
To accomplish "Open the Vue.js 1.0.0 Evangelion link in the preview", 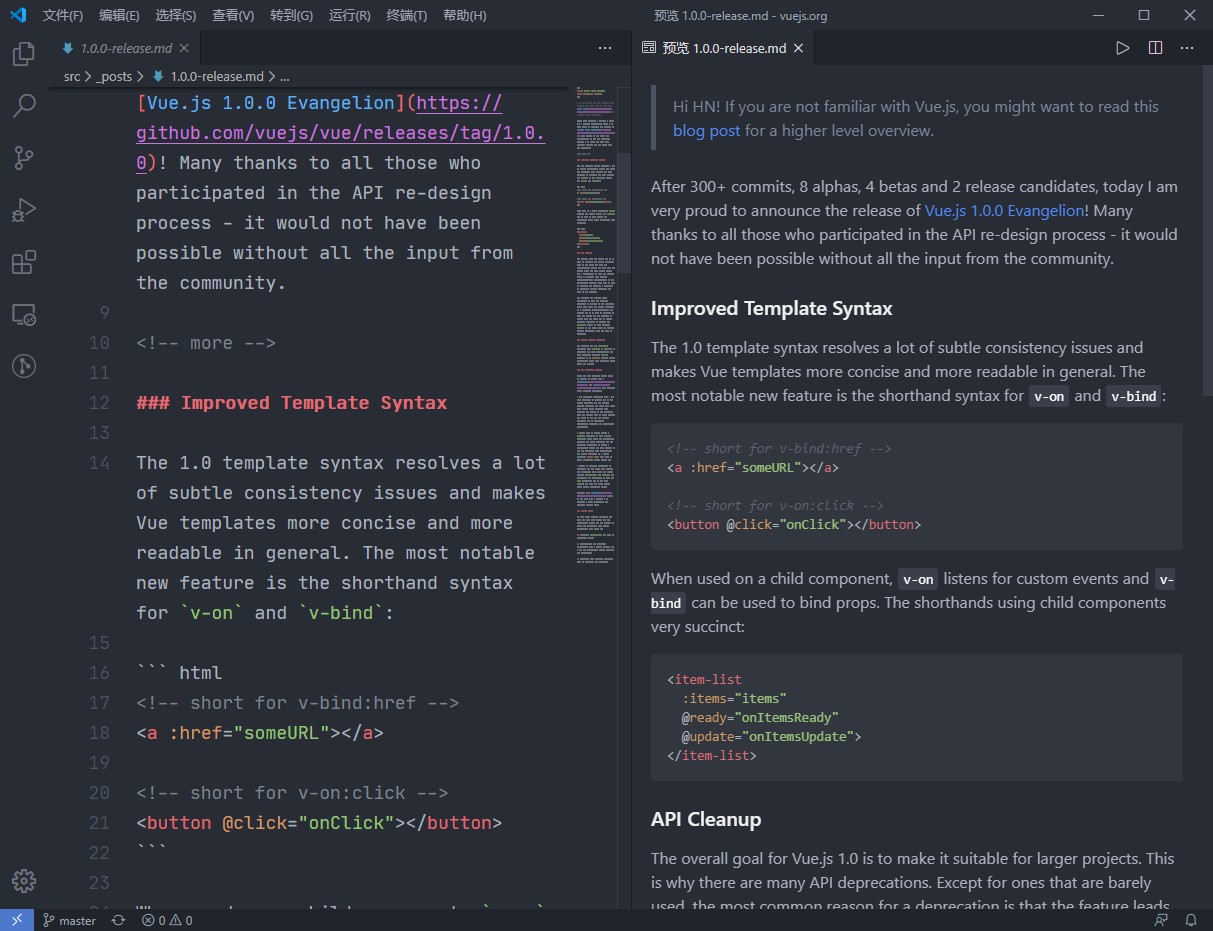I will click(1004, 210).
